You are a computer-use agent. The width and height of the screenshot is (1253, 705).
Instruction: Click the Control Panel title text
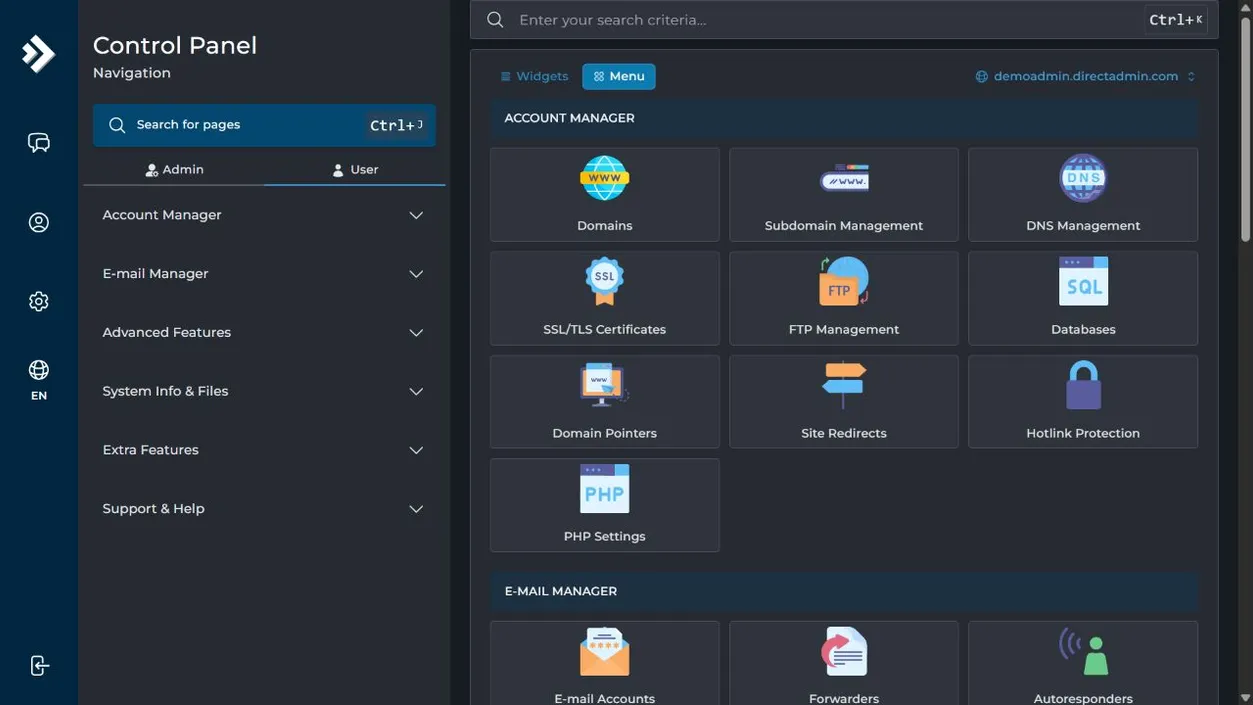(175, 45)
